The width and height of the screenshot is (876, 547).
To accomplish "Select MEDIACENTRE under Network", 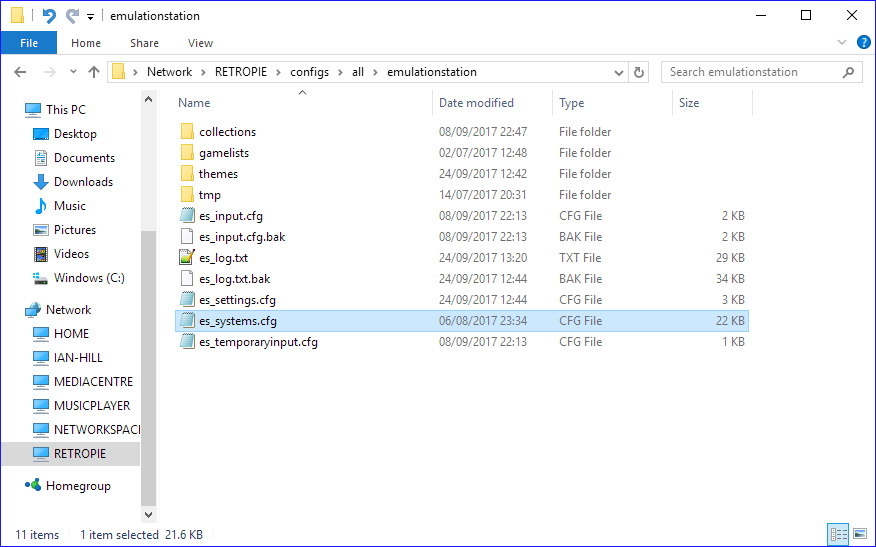I will pyautogui.click(x=93, y=382).
